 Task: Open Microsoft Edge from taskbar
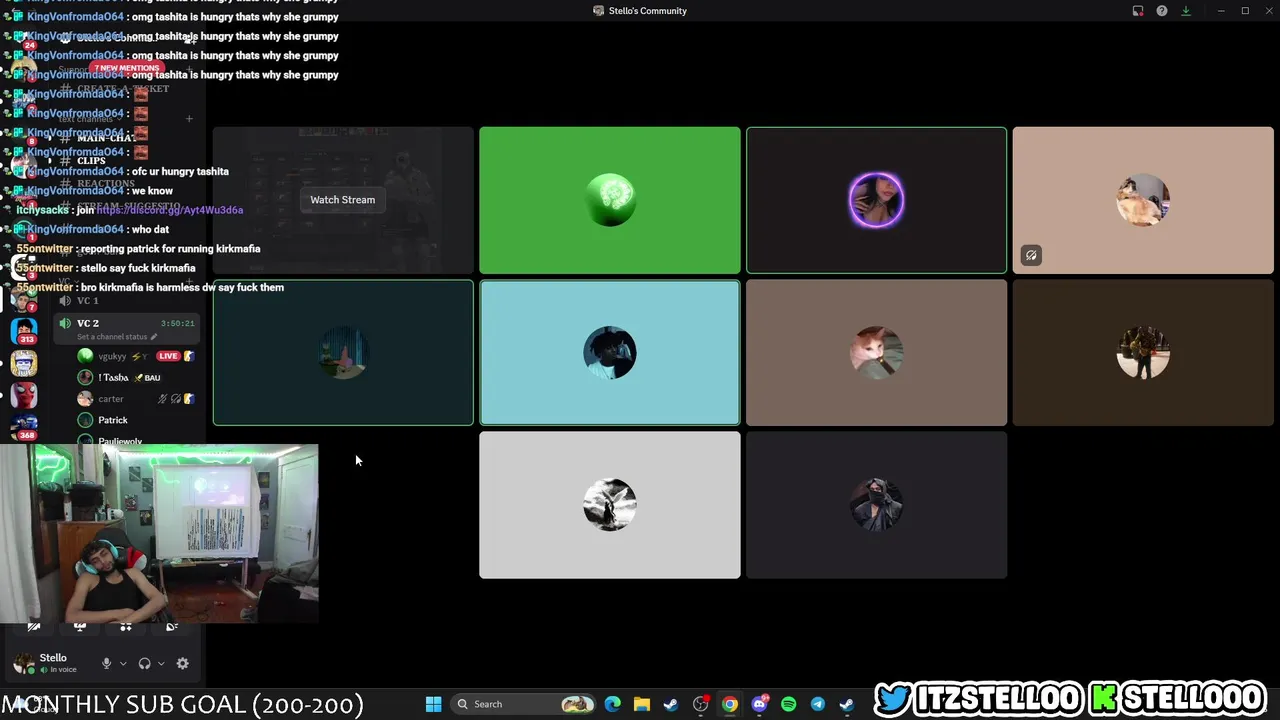(613, 704)
